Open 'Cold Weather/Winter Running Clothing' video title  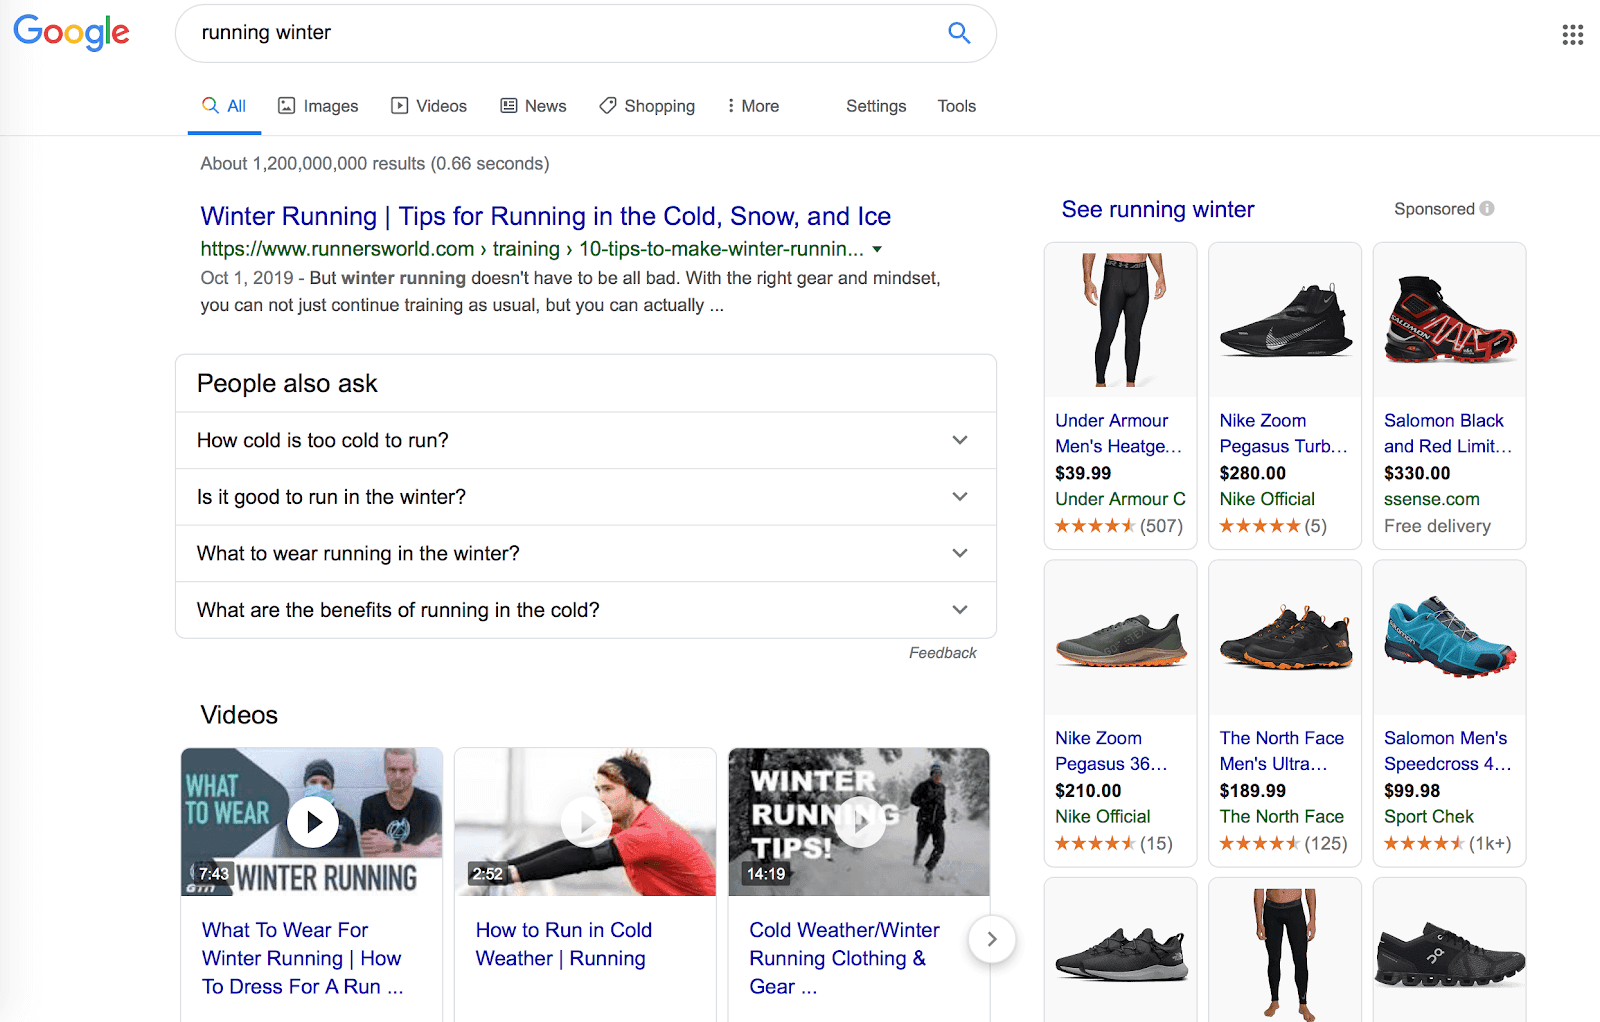[x=845, y=958]
